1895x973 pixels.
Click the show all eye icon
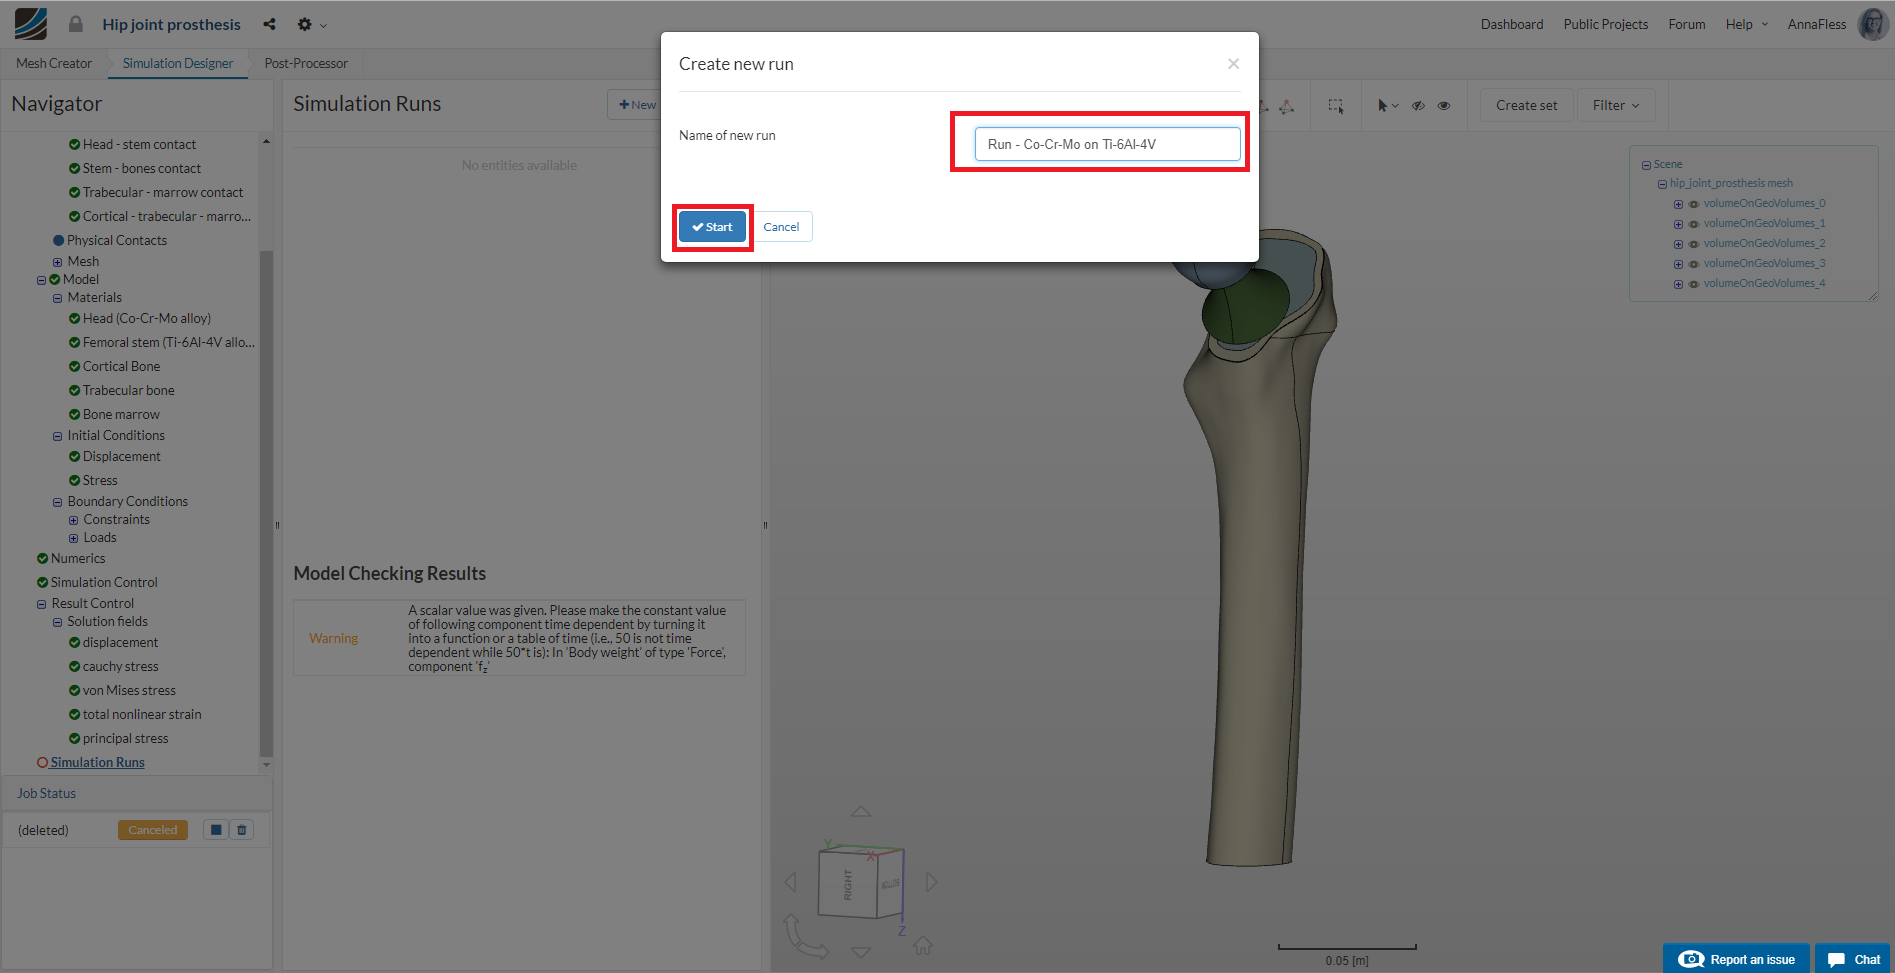click(x=1444, y=105)
